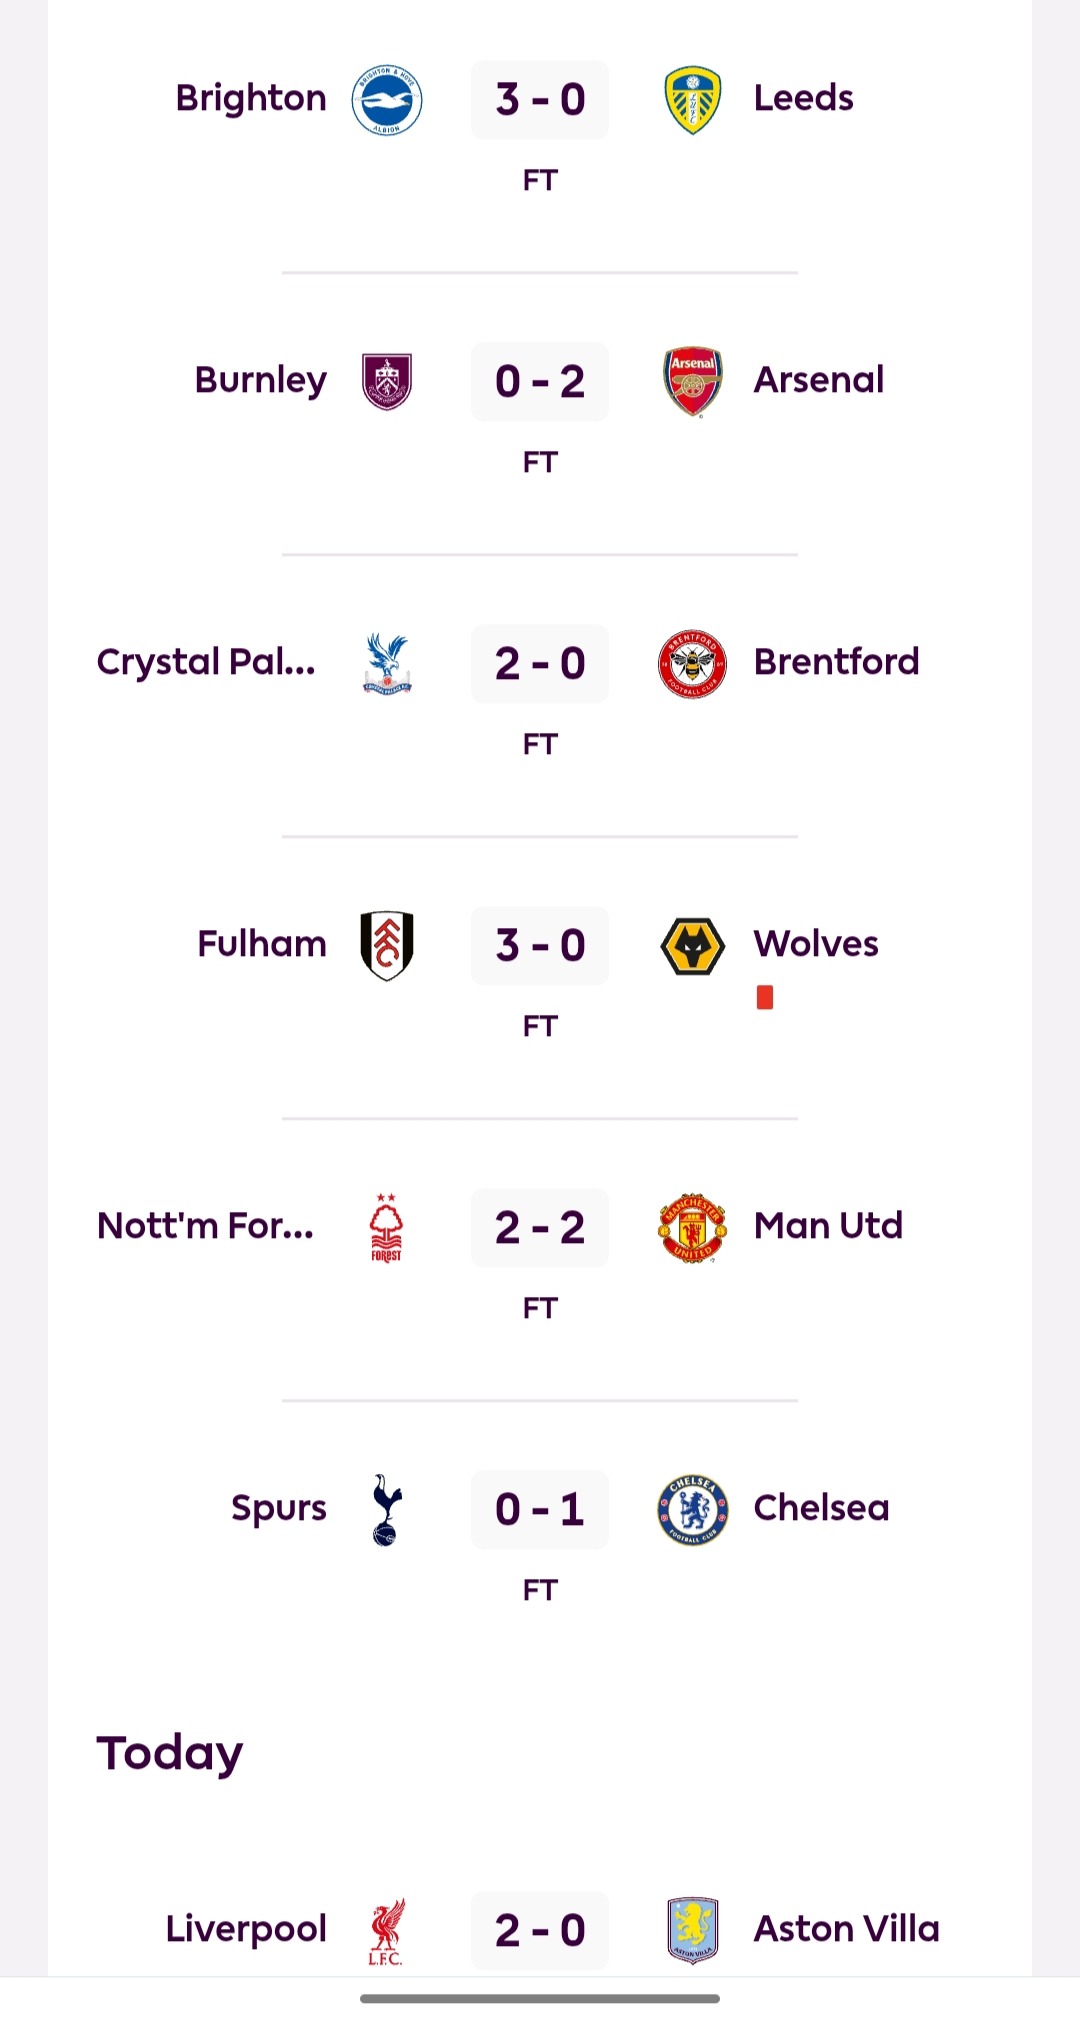Viewport: 1080px width, 2024px height.
Task: Open the Burnley 0-2 Arsenal score
Action: 540,382
